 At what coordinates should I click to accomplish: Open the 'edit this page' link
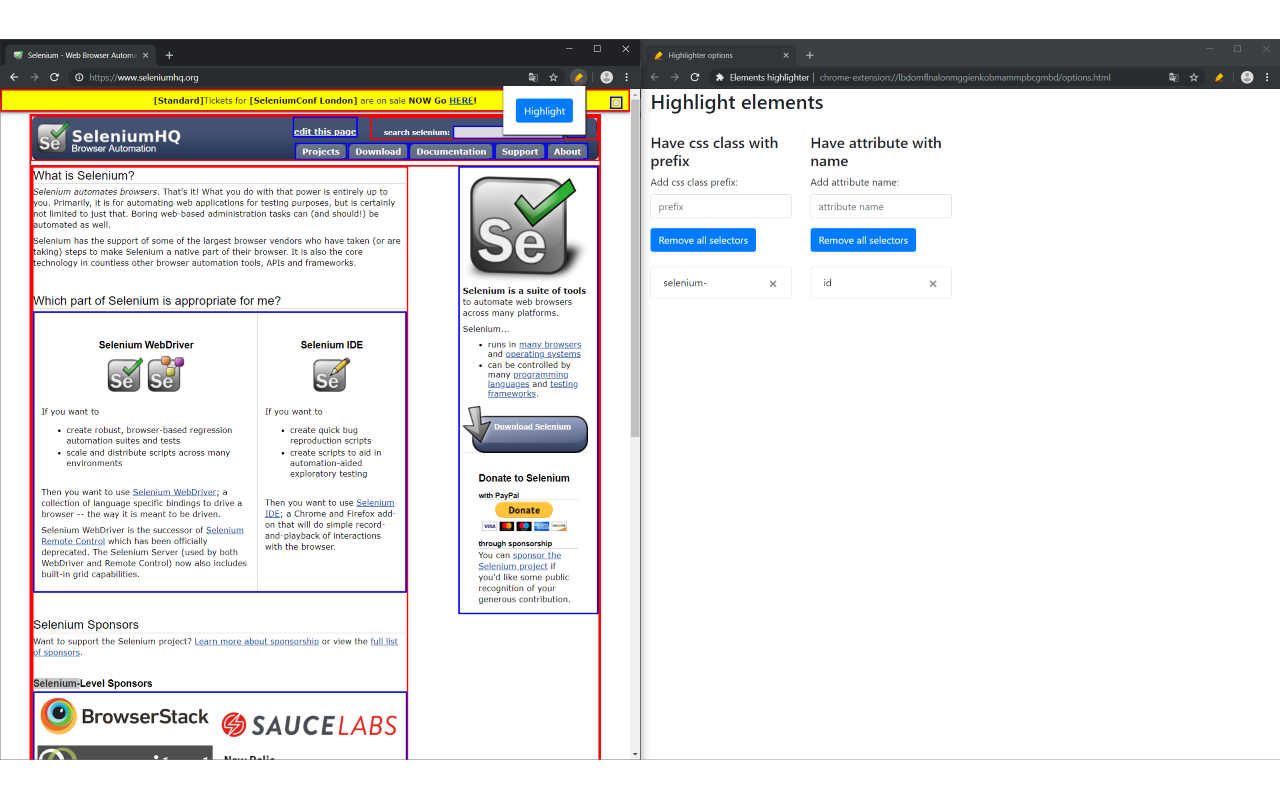coord(325,131)
